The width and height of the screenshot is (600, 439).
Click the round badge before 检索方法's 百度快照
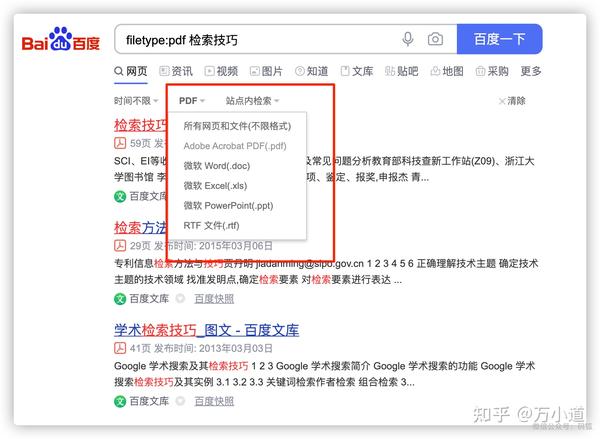coord(180,299)
